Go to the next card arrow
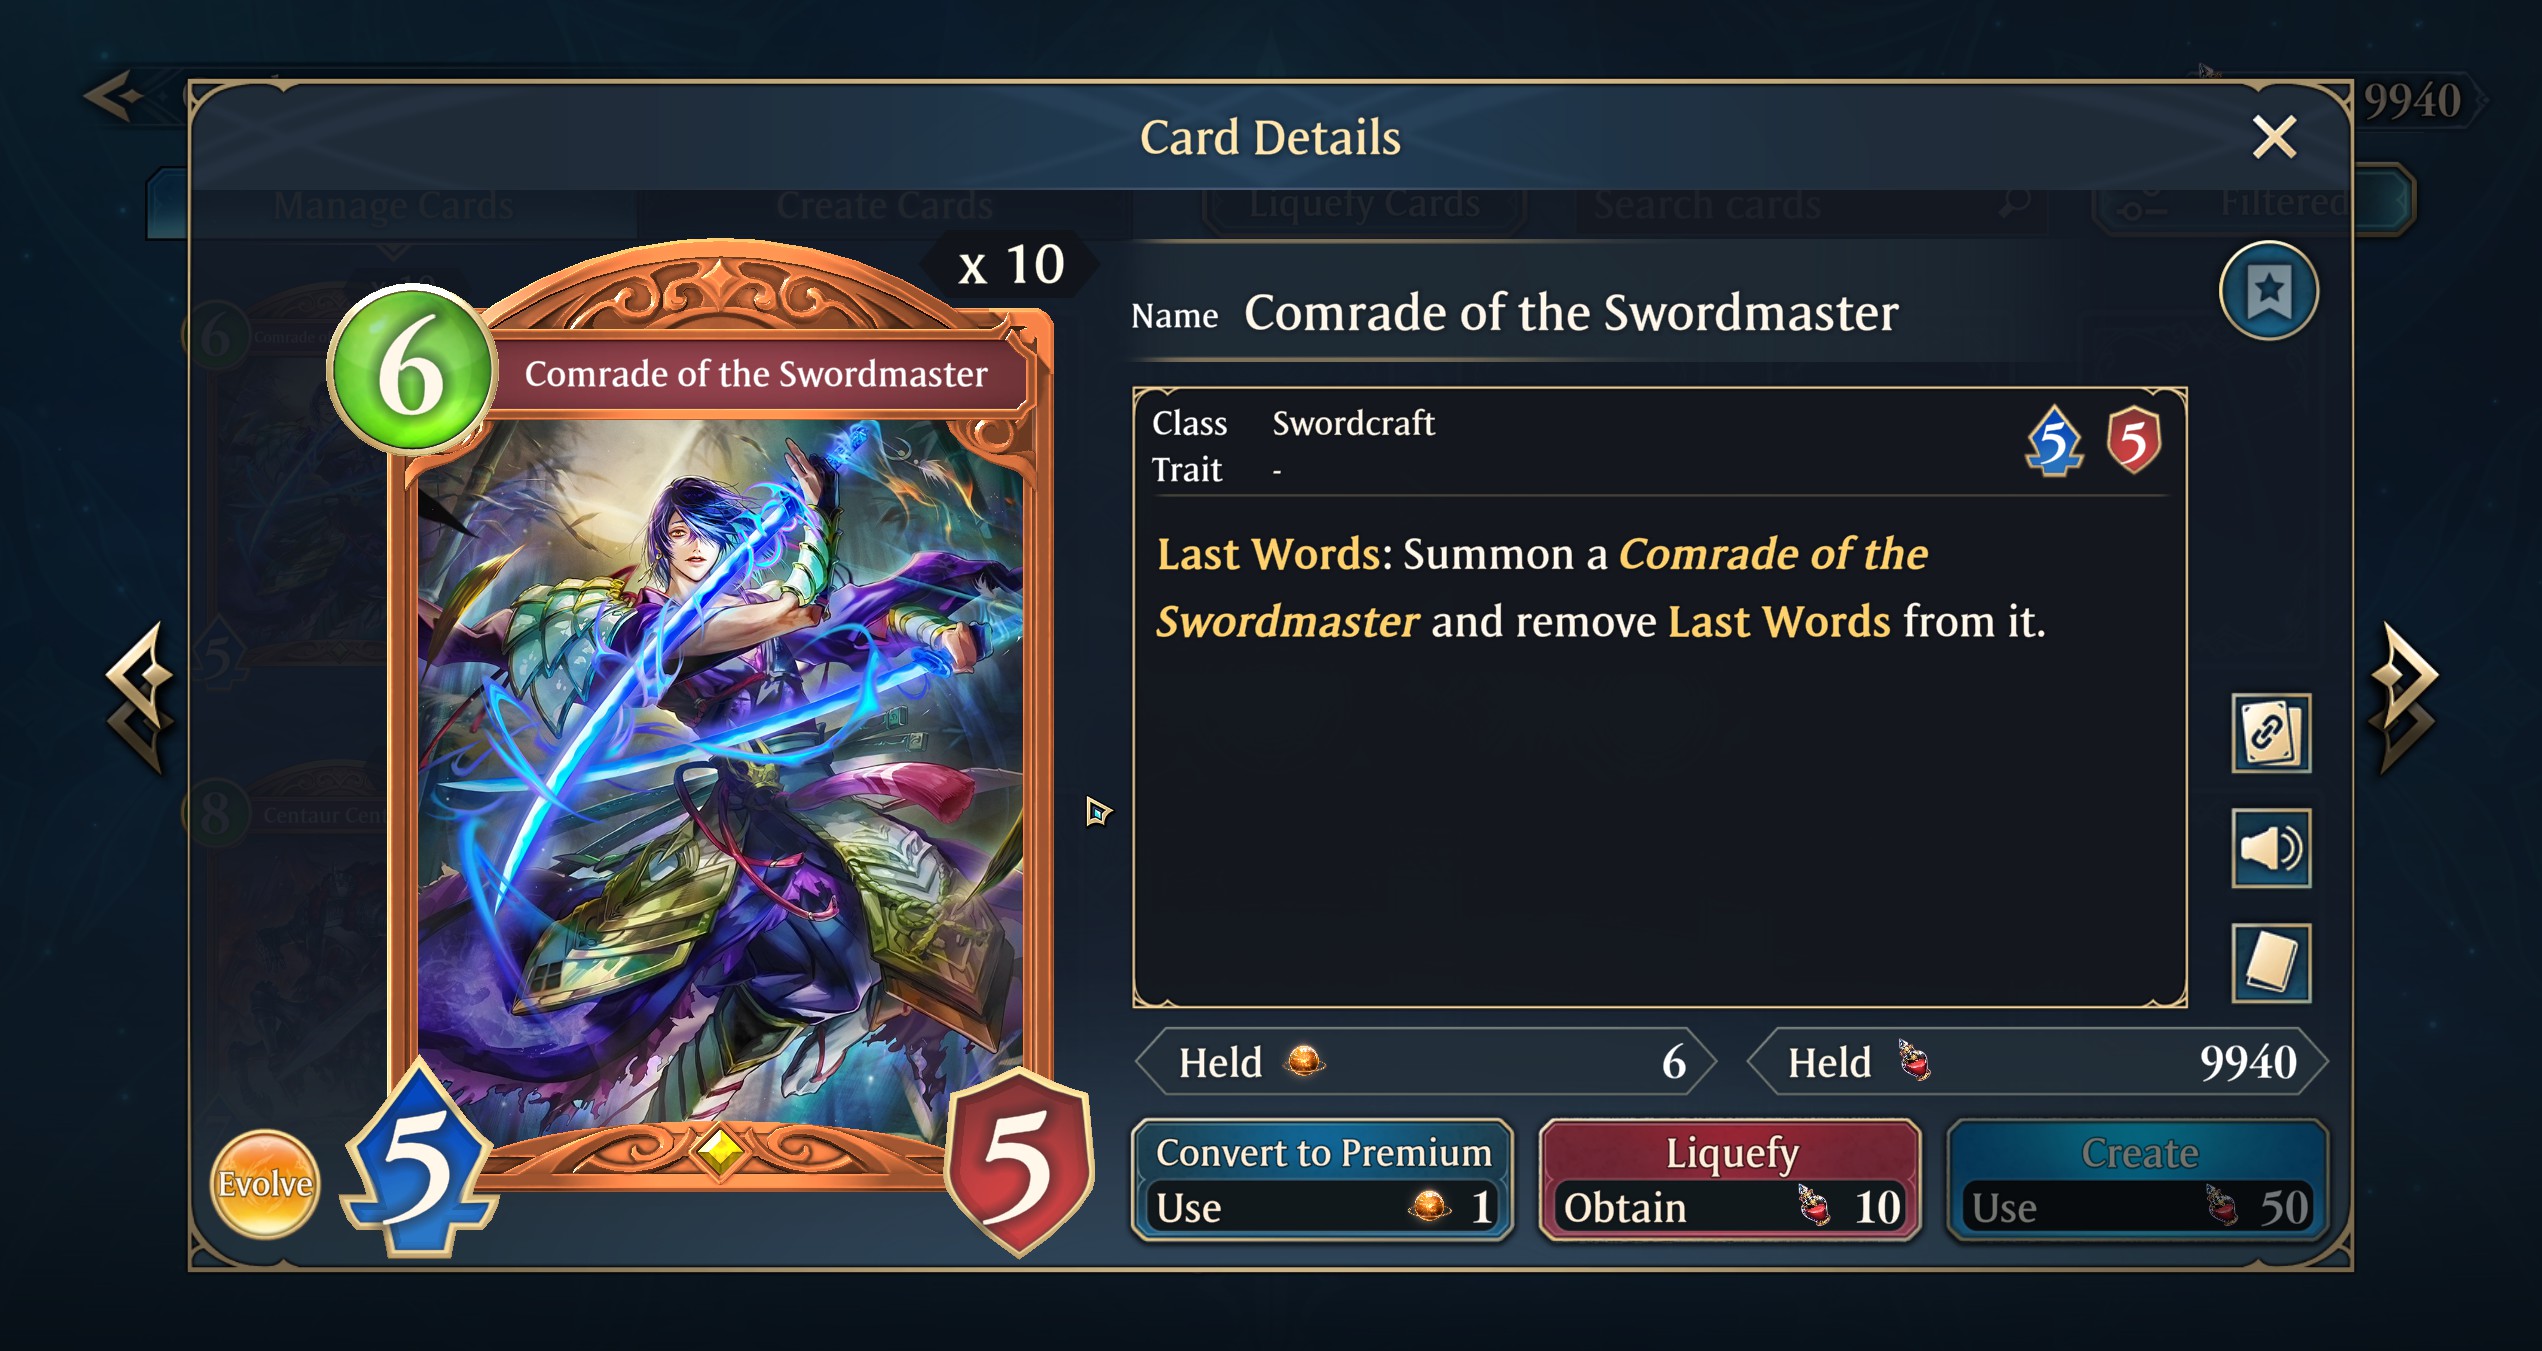Screen dimensions: 2542x1351 pos(2404,698)
